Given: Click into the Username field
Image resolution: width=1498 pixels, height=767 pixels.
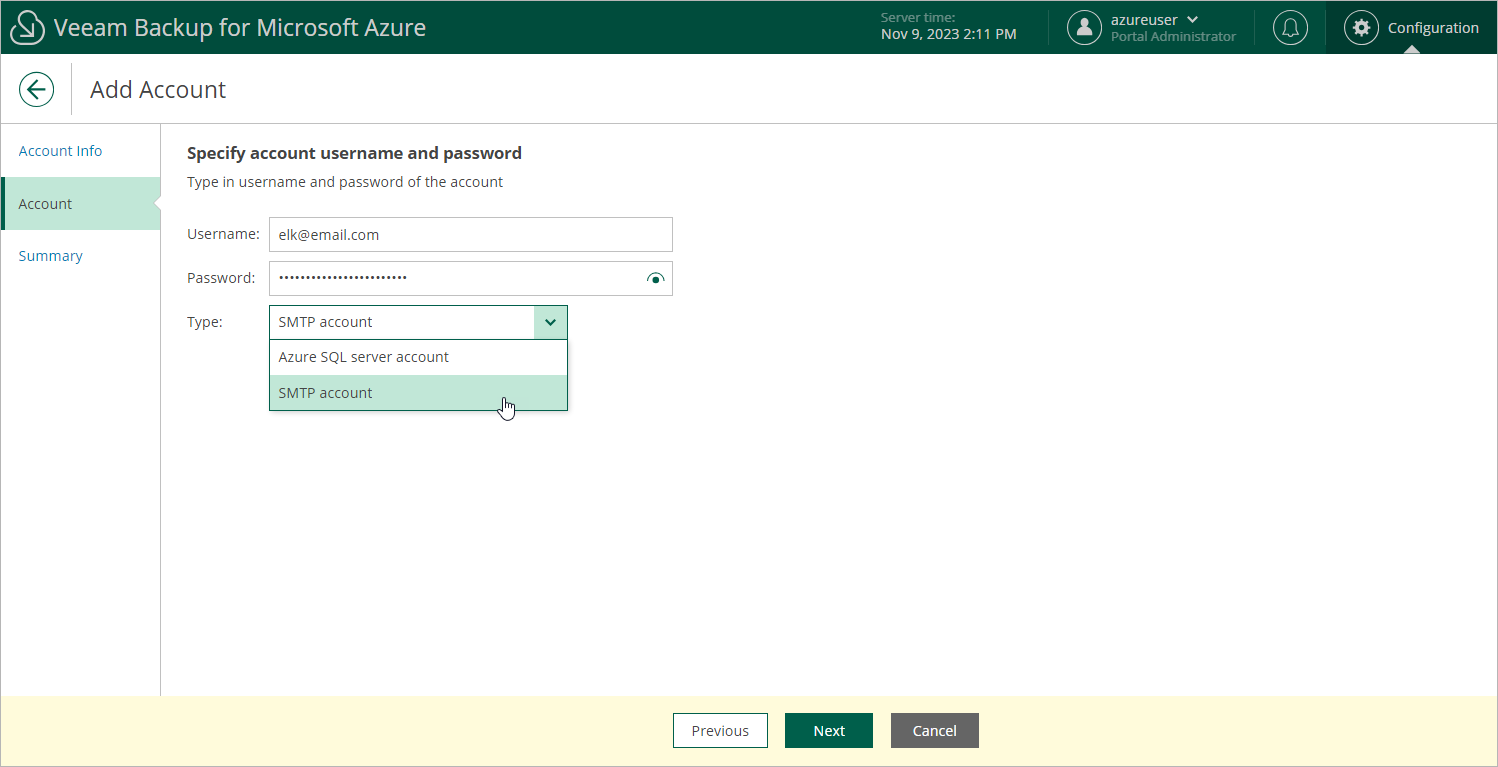Looking at the screenshot, I should point(471,235).
